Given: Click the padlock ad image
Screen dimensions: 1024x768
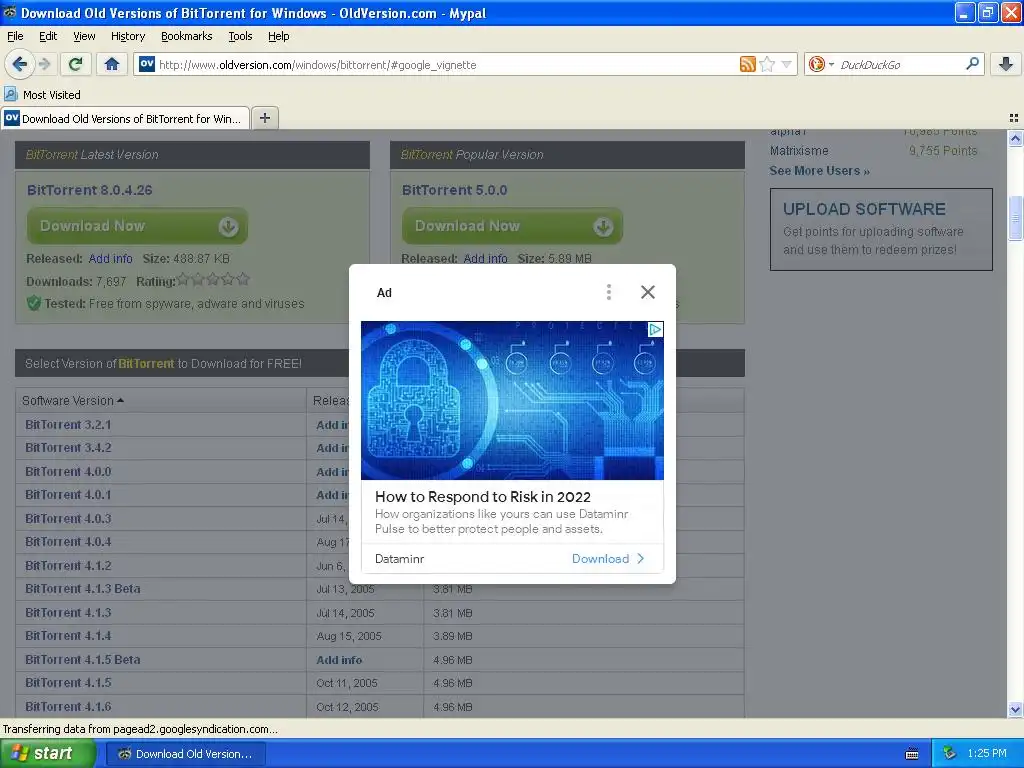Looking at the screenshot, I should (512, 400).
